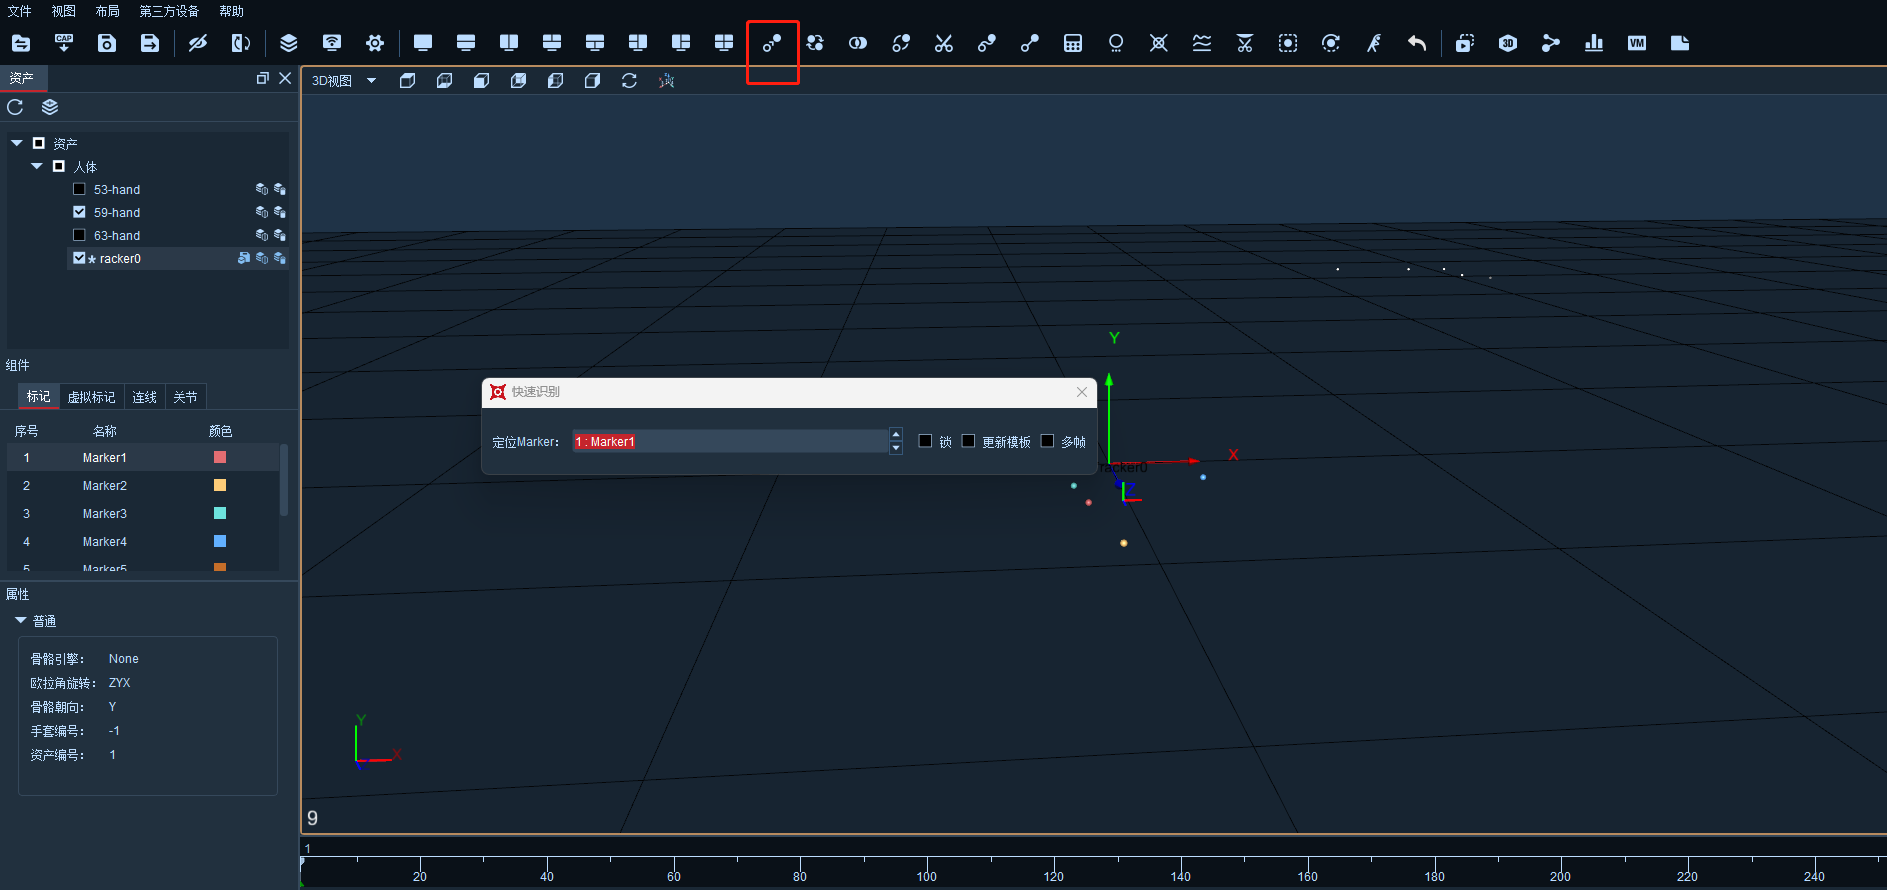Select the scissors cut tool

click(x=944, y=43)
